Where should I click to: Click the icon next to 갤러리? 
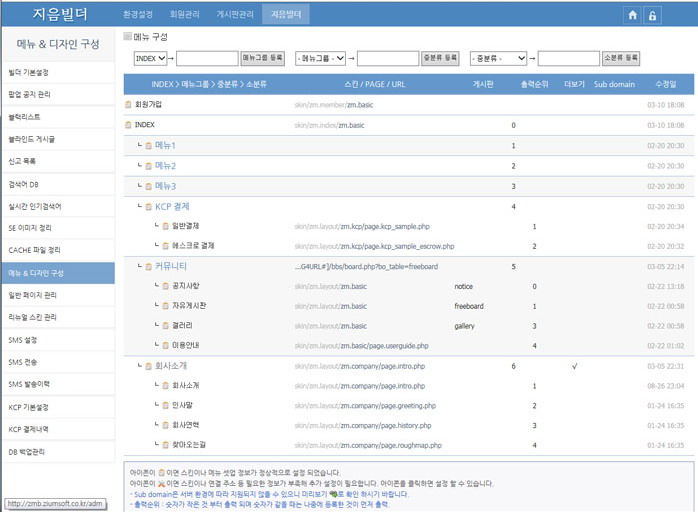point(165,325)
